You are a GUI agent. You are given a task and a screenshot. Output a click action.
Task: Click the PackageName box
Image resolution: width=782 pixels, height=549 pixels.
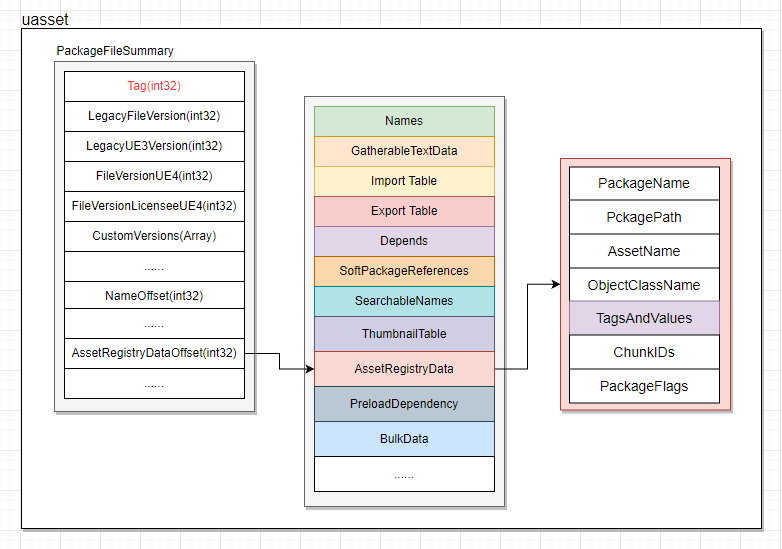click(x=644, y=184)
